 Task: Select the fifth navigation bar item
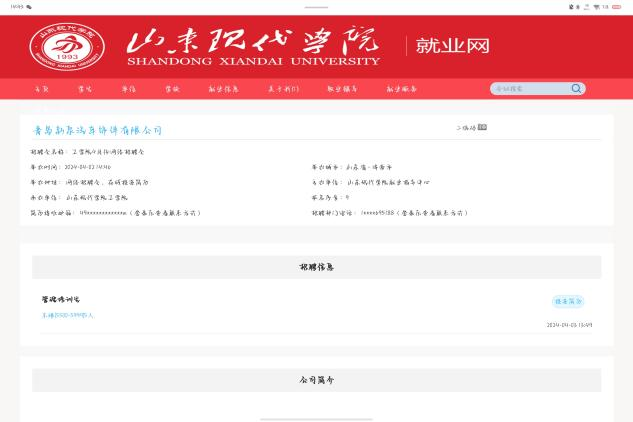click(x=224, y=89)
